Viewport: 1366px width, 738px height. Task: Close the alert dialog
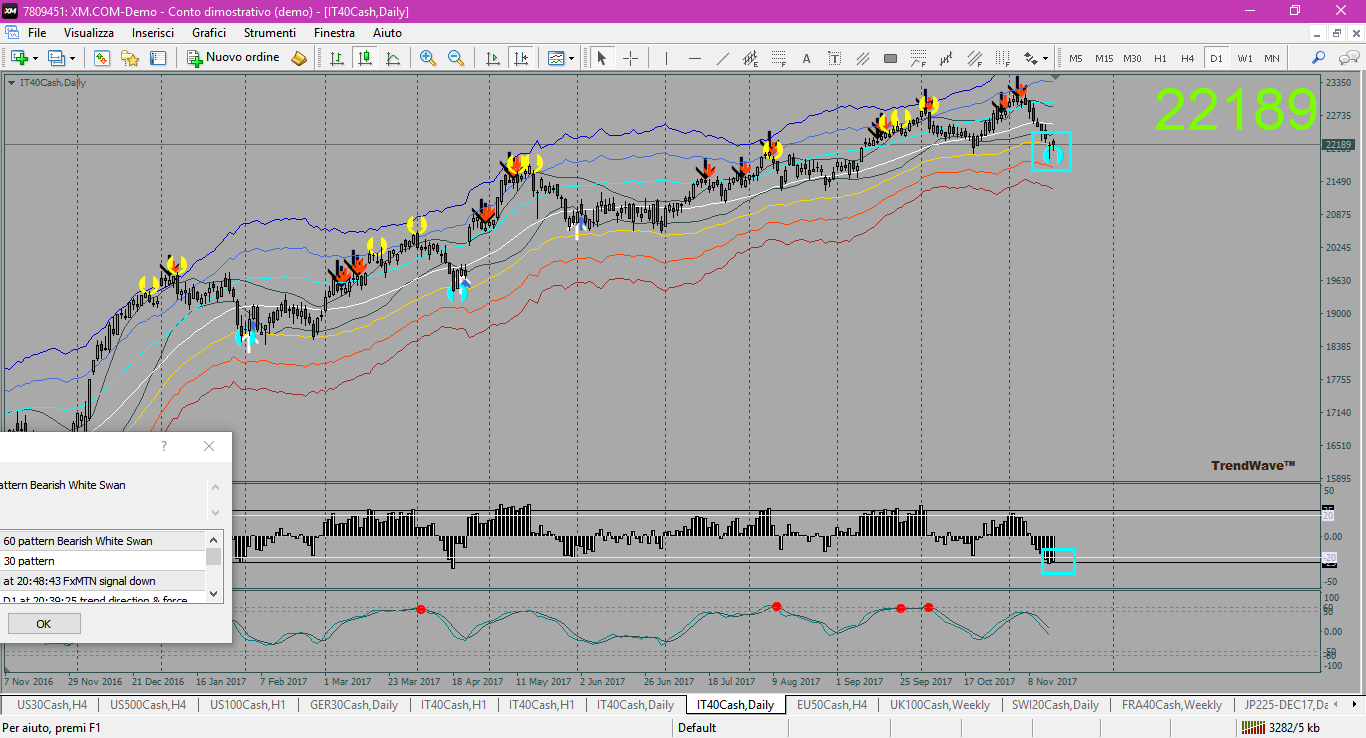209,446
